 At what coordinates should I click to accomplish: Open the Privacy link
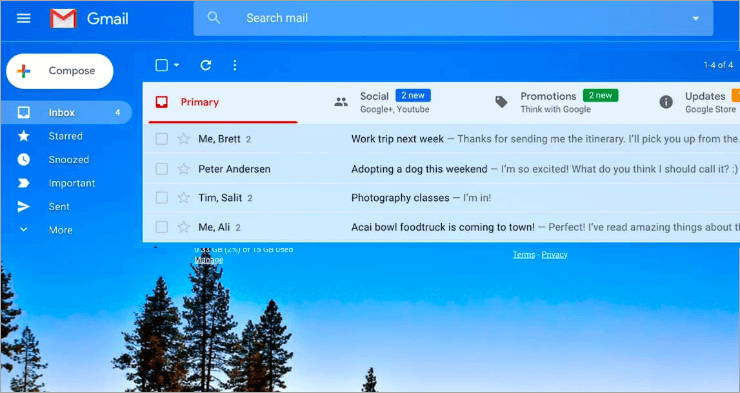point(554,255)
